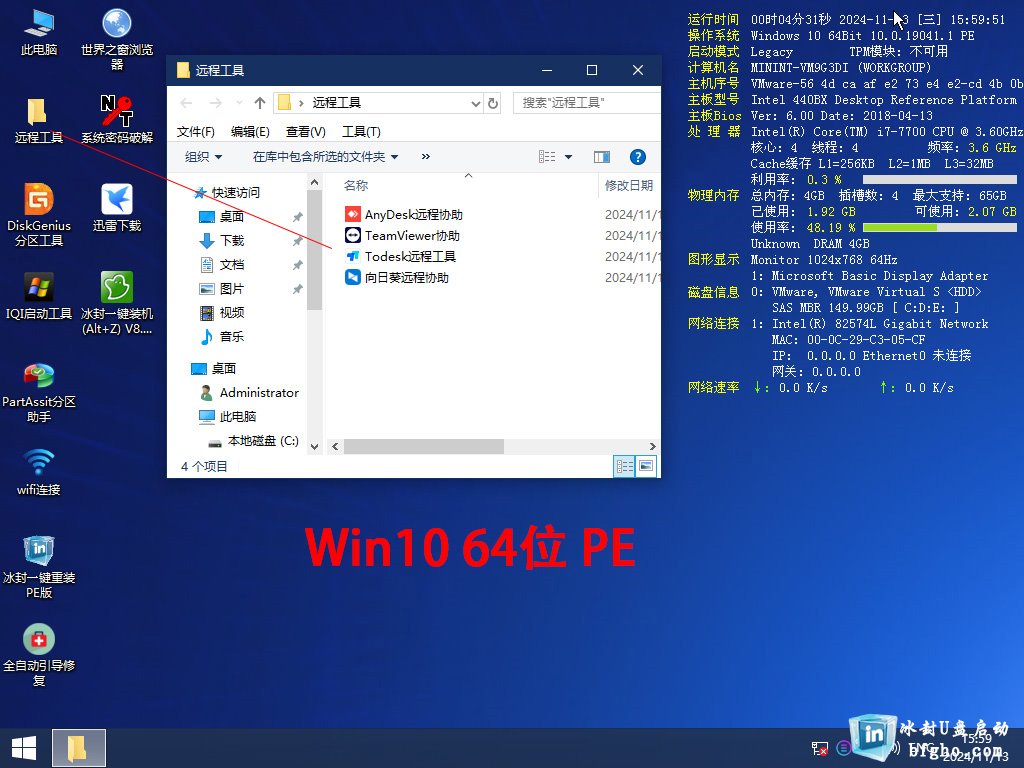
Task: Open the view options dropdown arrow
Action: [568, 157]
